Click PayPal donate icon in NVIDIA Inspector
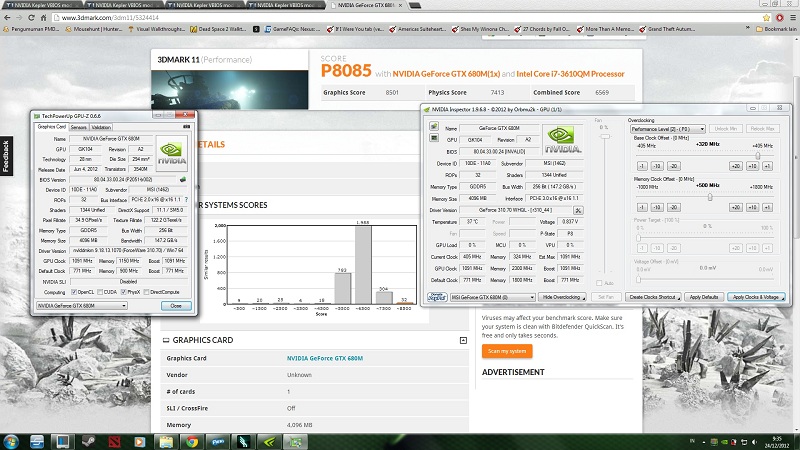Screen dimensions: 800x450 pyautogui.click(x=436, y=297)
